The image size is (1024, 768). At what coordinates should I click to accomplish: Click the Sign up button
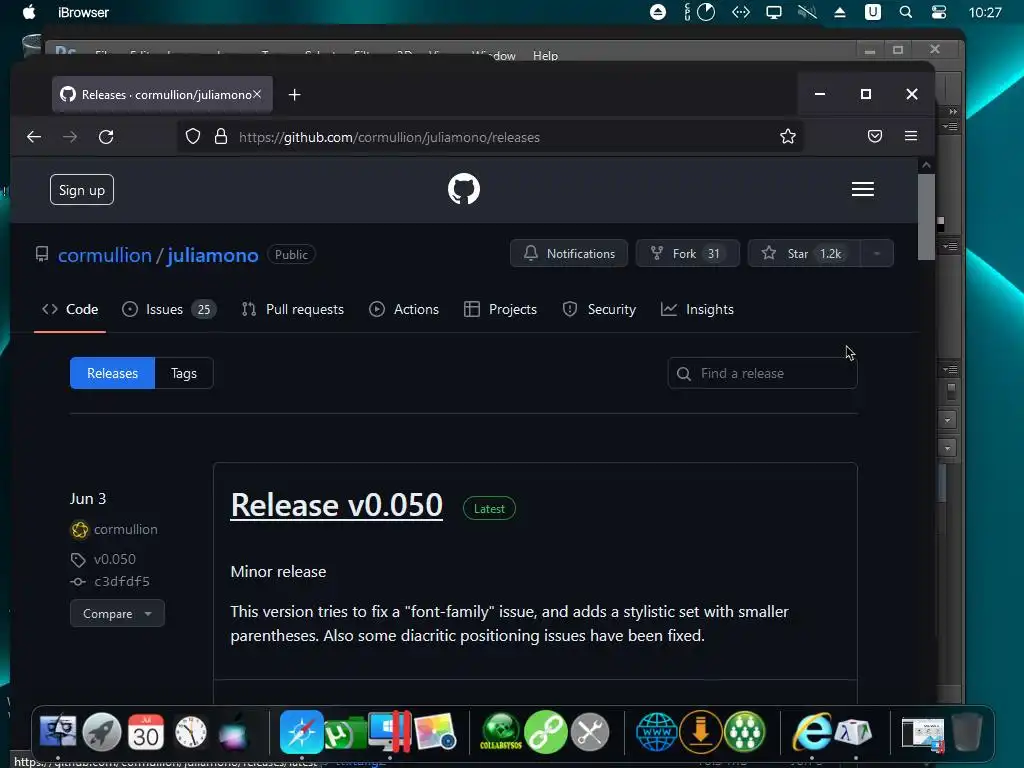pos(82,189)
